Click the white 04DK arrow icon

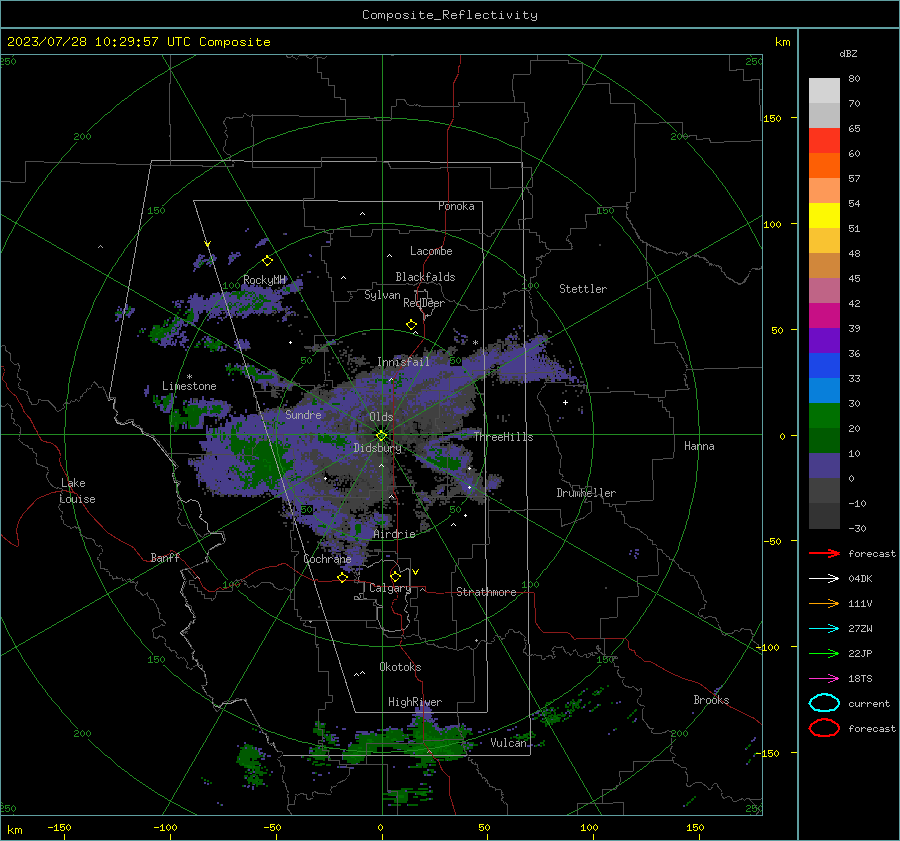click(824, 578)
